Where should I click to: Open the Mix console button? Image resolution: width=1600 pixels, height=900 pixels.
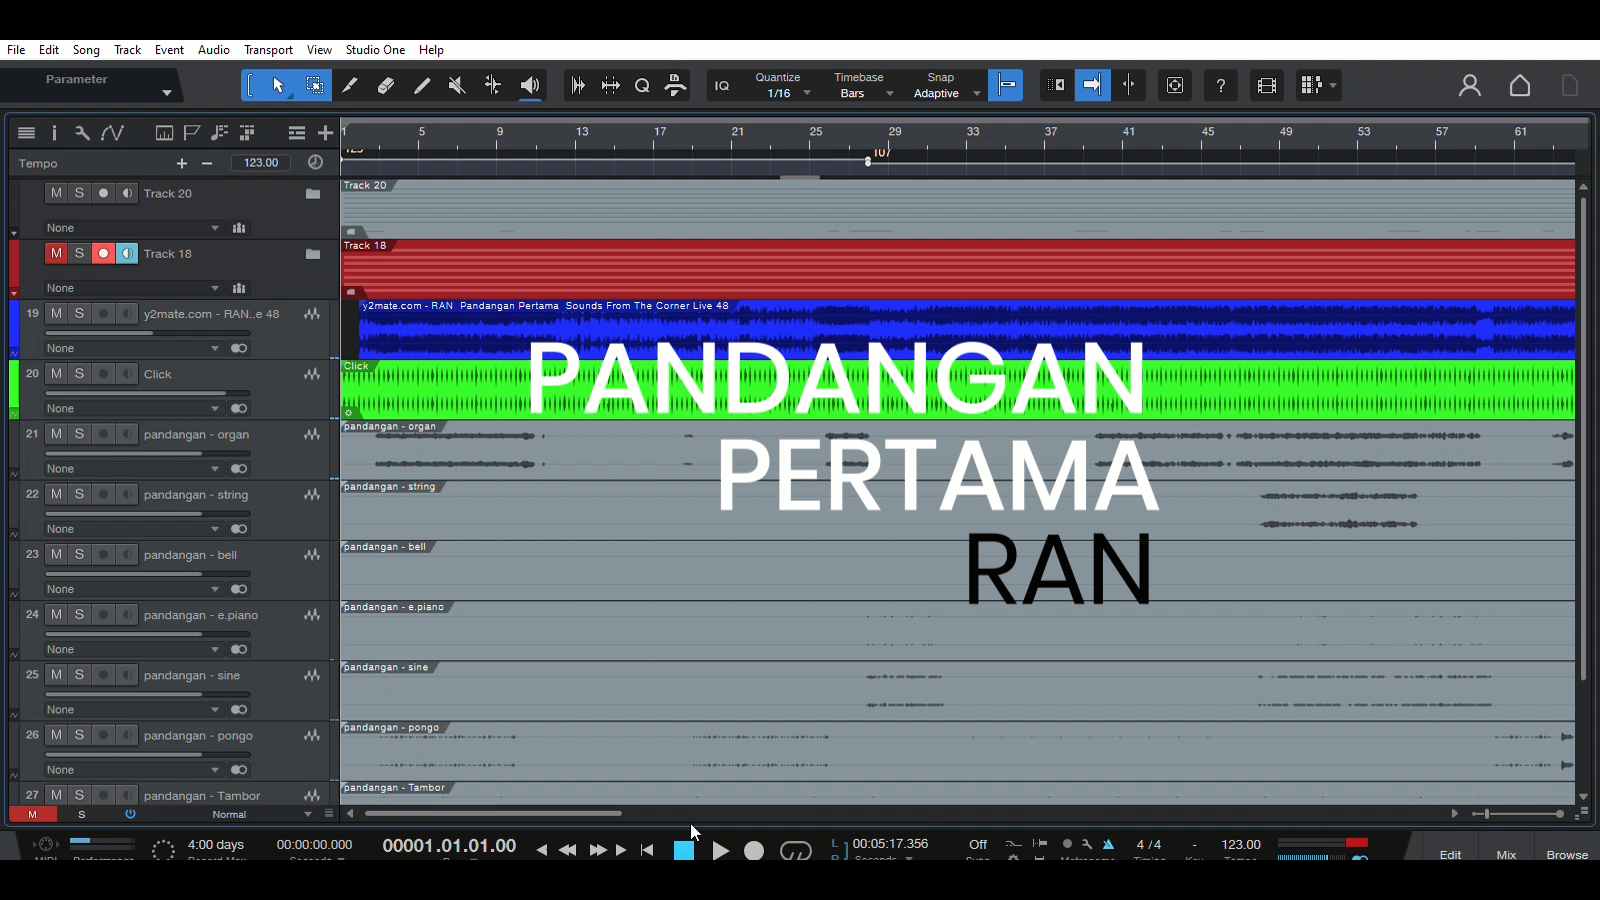click(x=1506, y=854)
